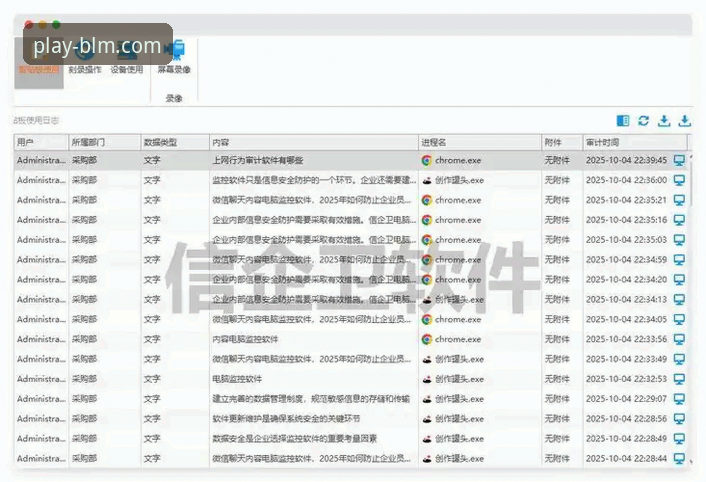The image size is (706, 482).
Task: Open monitor icon for 22:34:59 row
Action: click(679, 260)
